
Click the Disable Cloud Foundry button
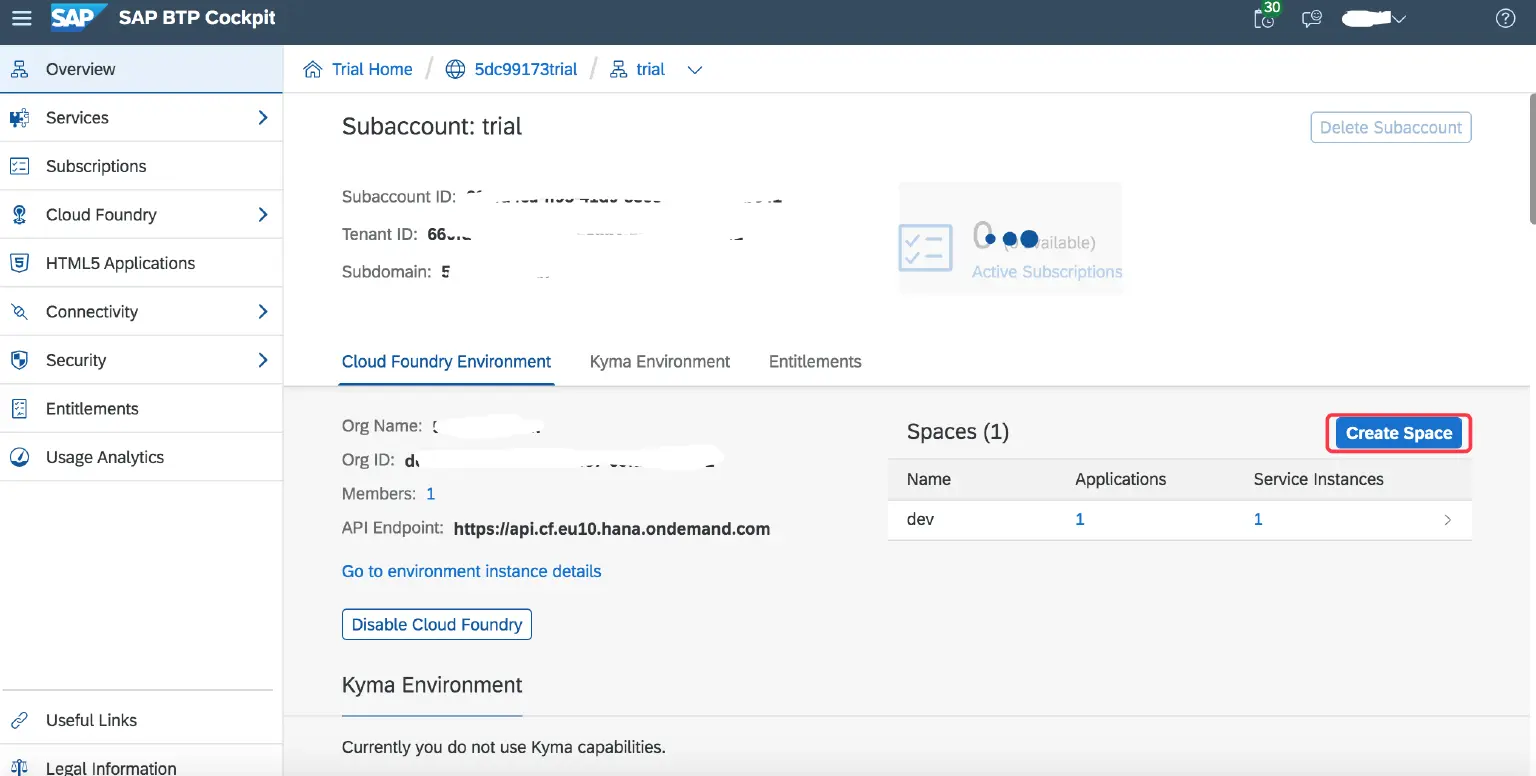[437, 624]
